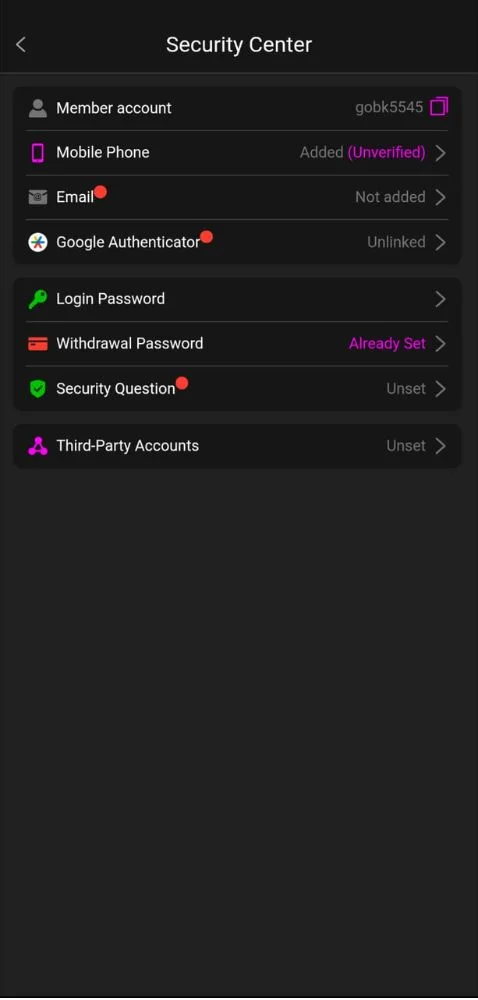478x1000 pixels.
Task: Tap Unset next to Third-Party Accounts
Action: (x=406, y=446)
